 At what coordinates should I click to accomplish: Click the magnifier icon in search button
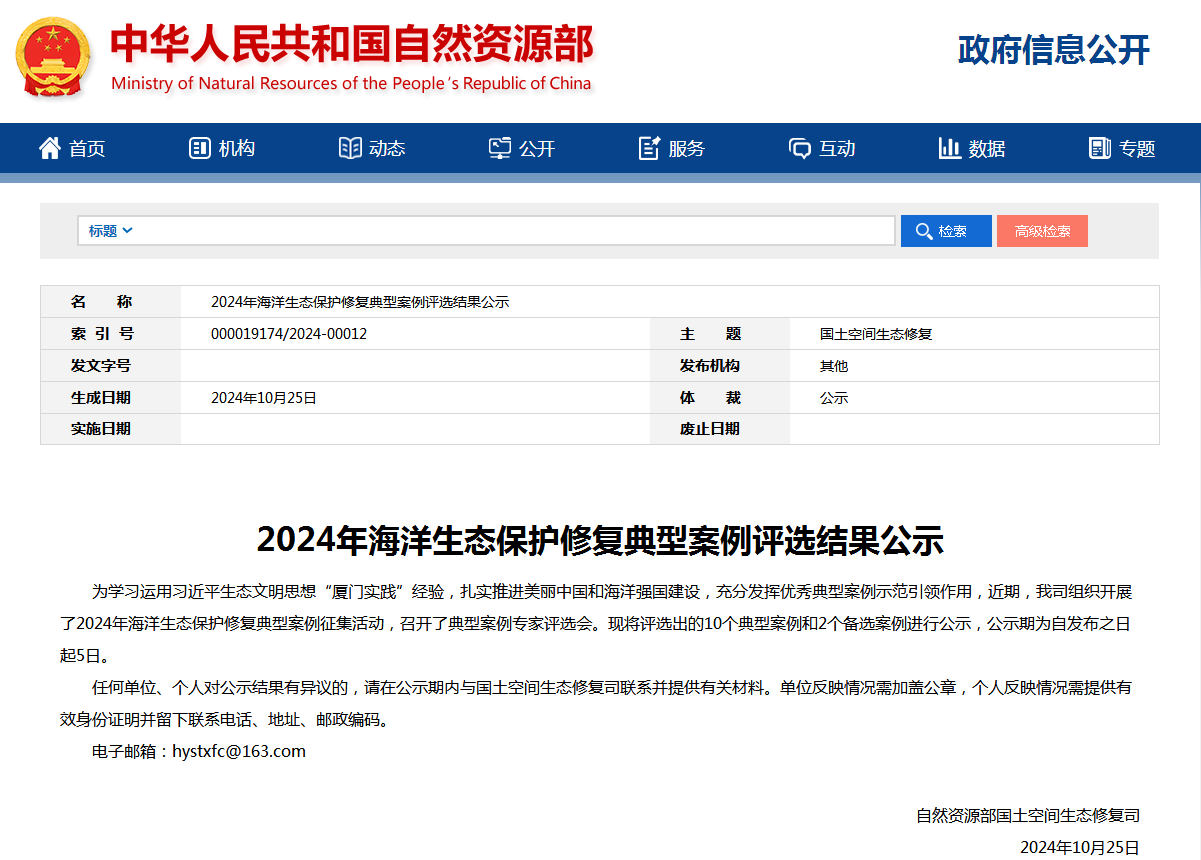[x=923, y=231]
